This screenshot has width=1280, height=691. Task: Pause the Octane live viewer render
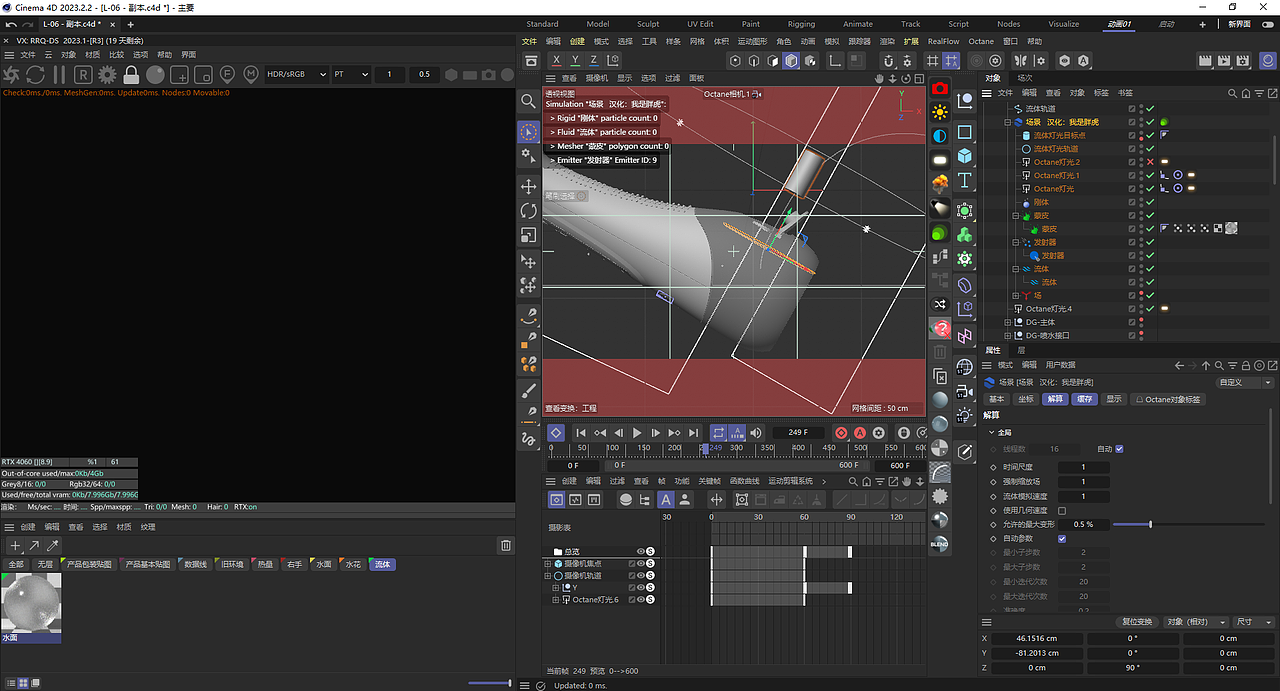click(59, 74)
